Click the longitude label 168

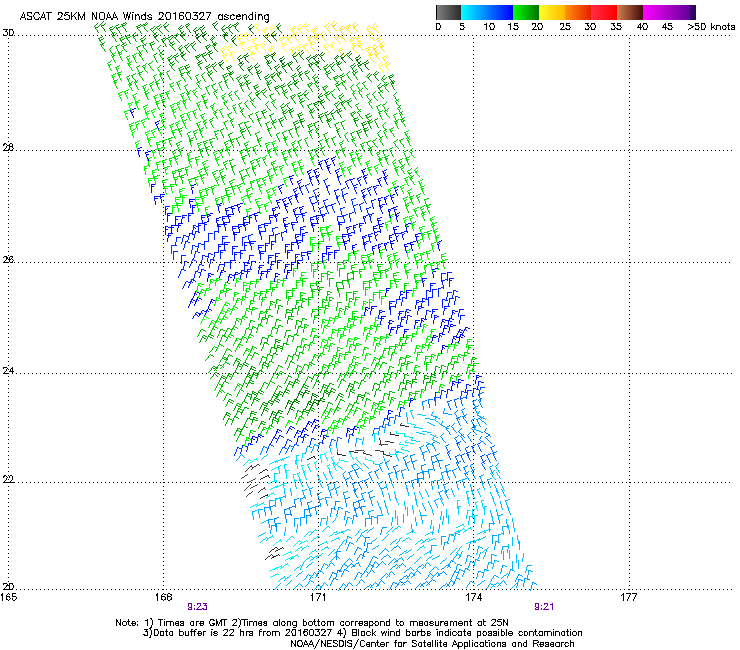pos(163,597)
